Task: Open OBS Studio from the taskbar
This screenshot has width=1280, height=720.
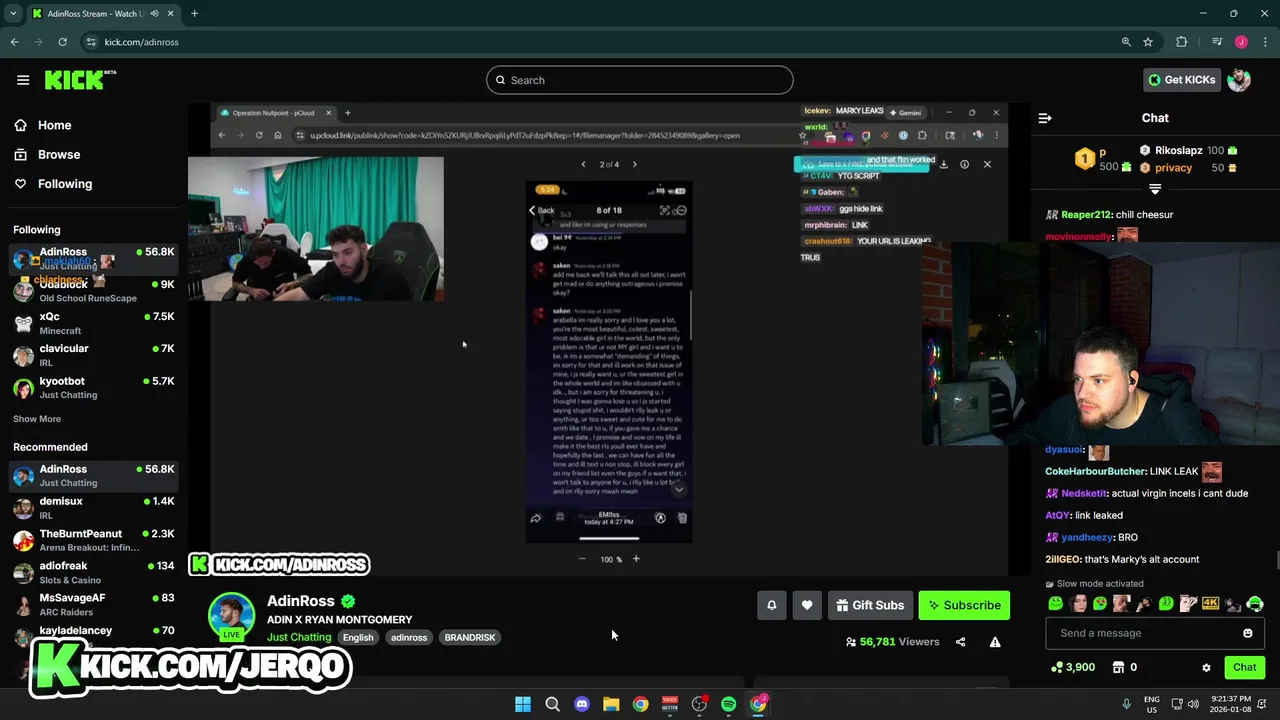Action: [x=699, y=704]
